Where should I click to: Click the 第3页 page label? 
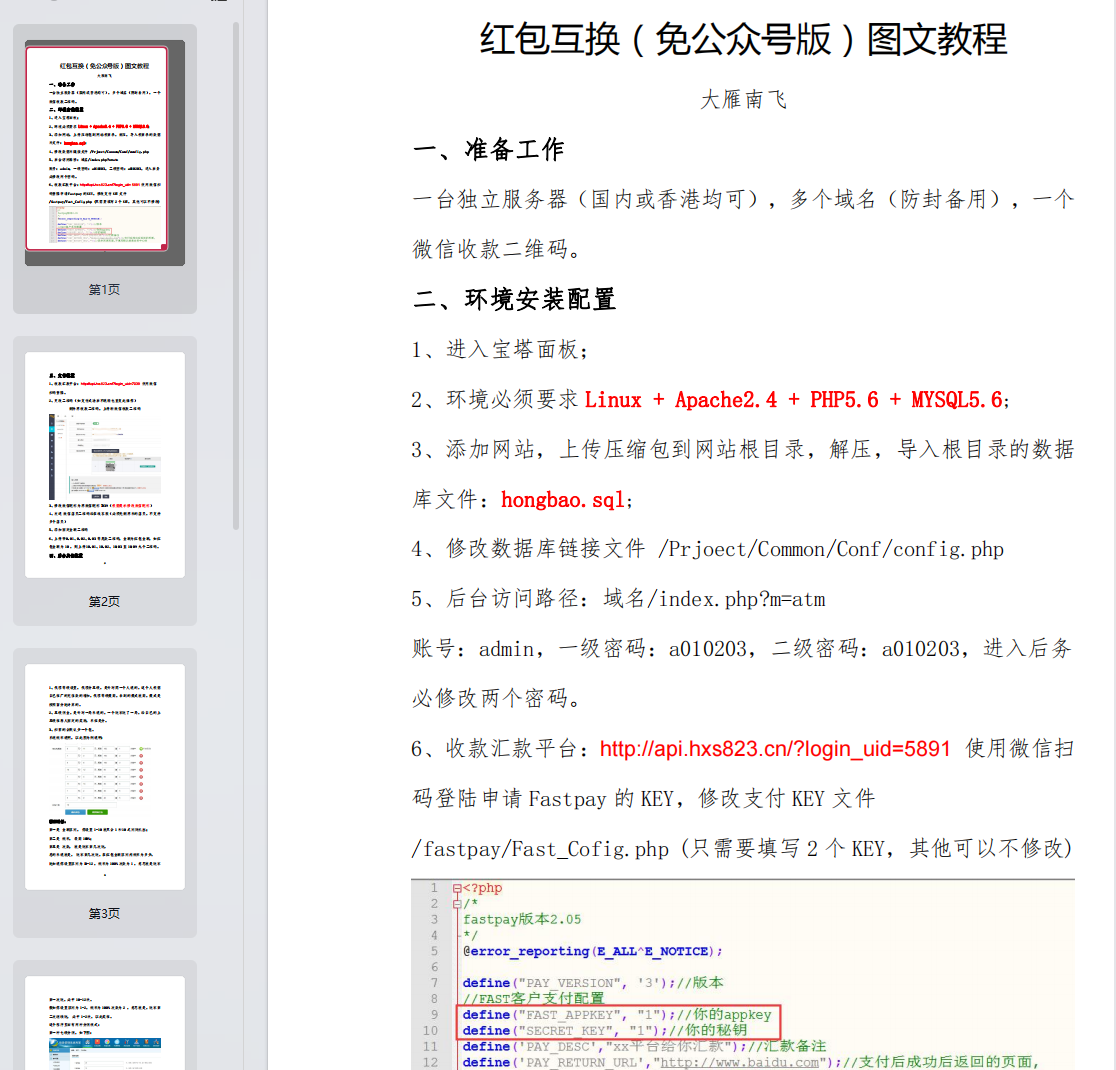pyautogui.click(x=104, y=913)
